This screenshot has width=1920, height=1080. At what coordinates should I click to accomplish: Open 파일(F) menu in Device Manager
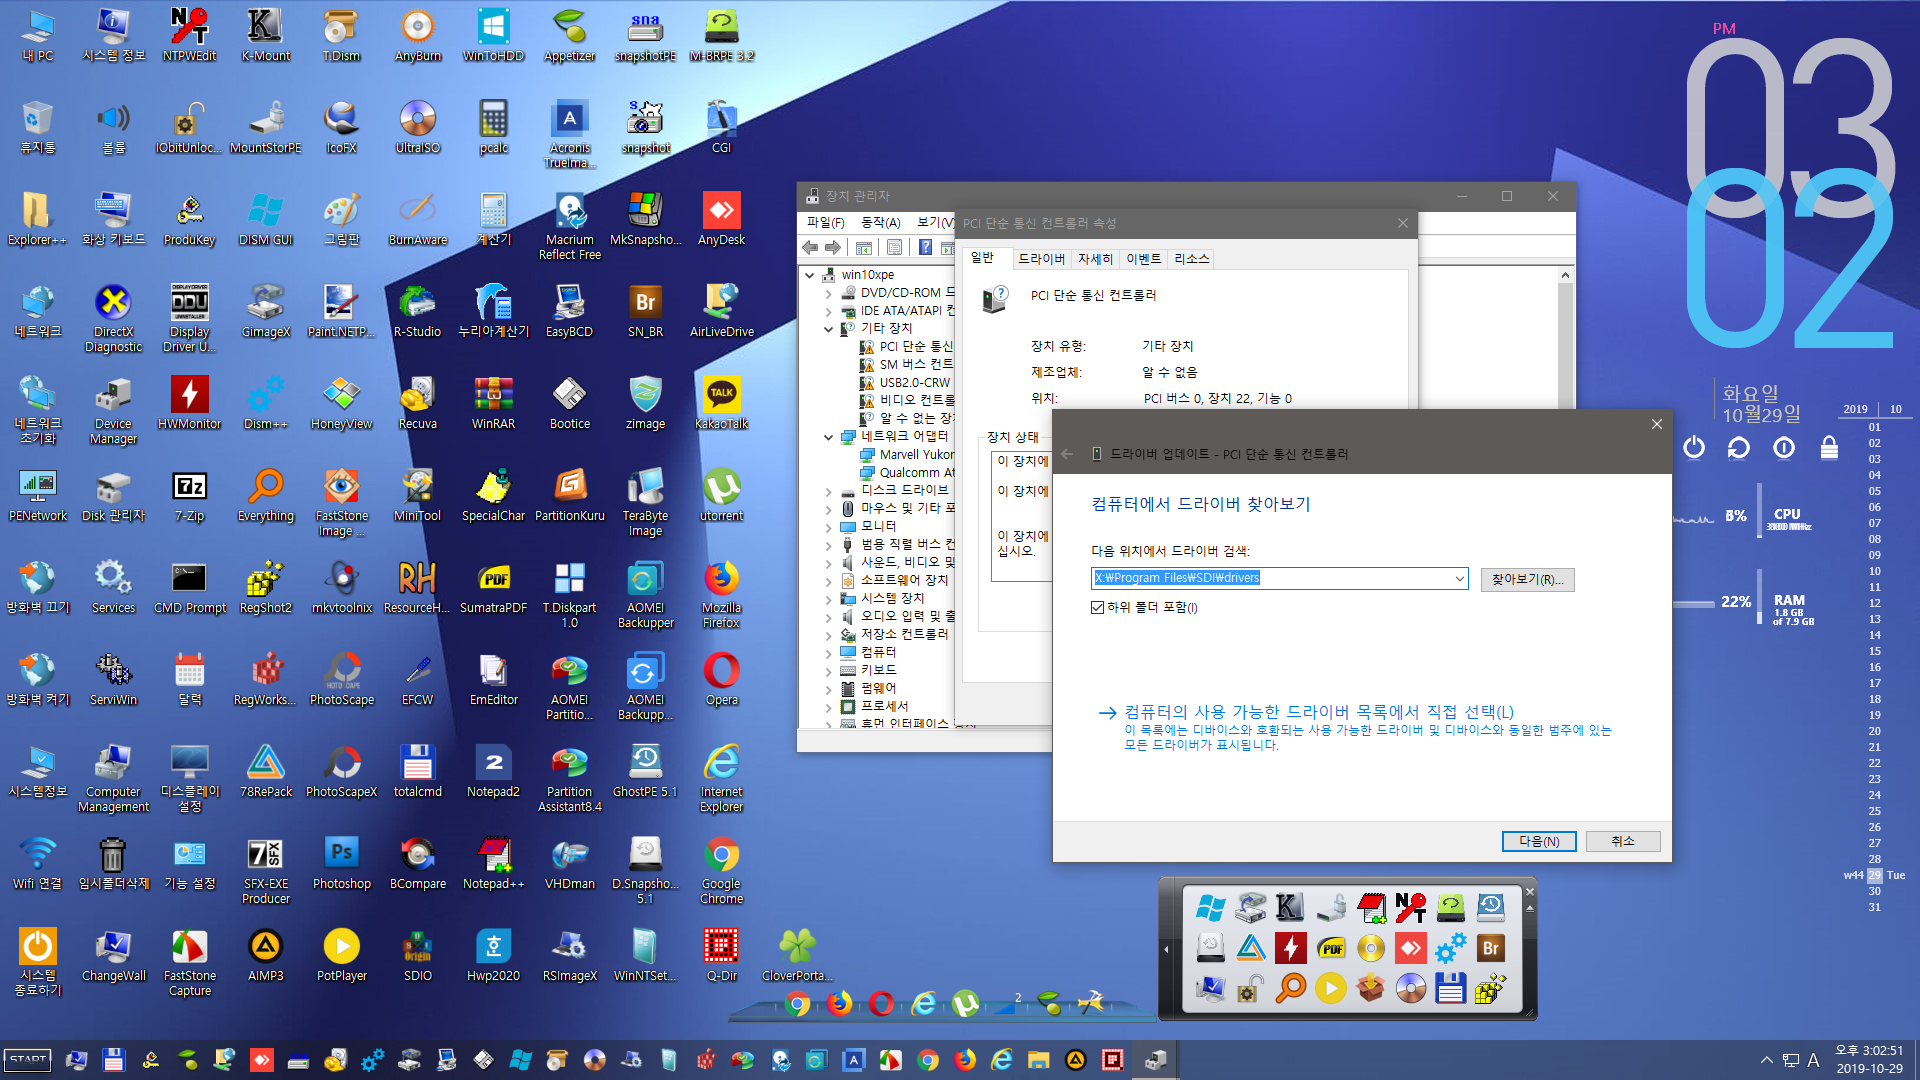tap(825, 222)
